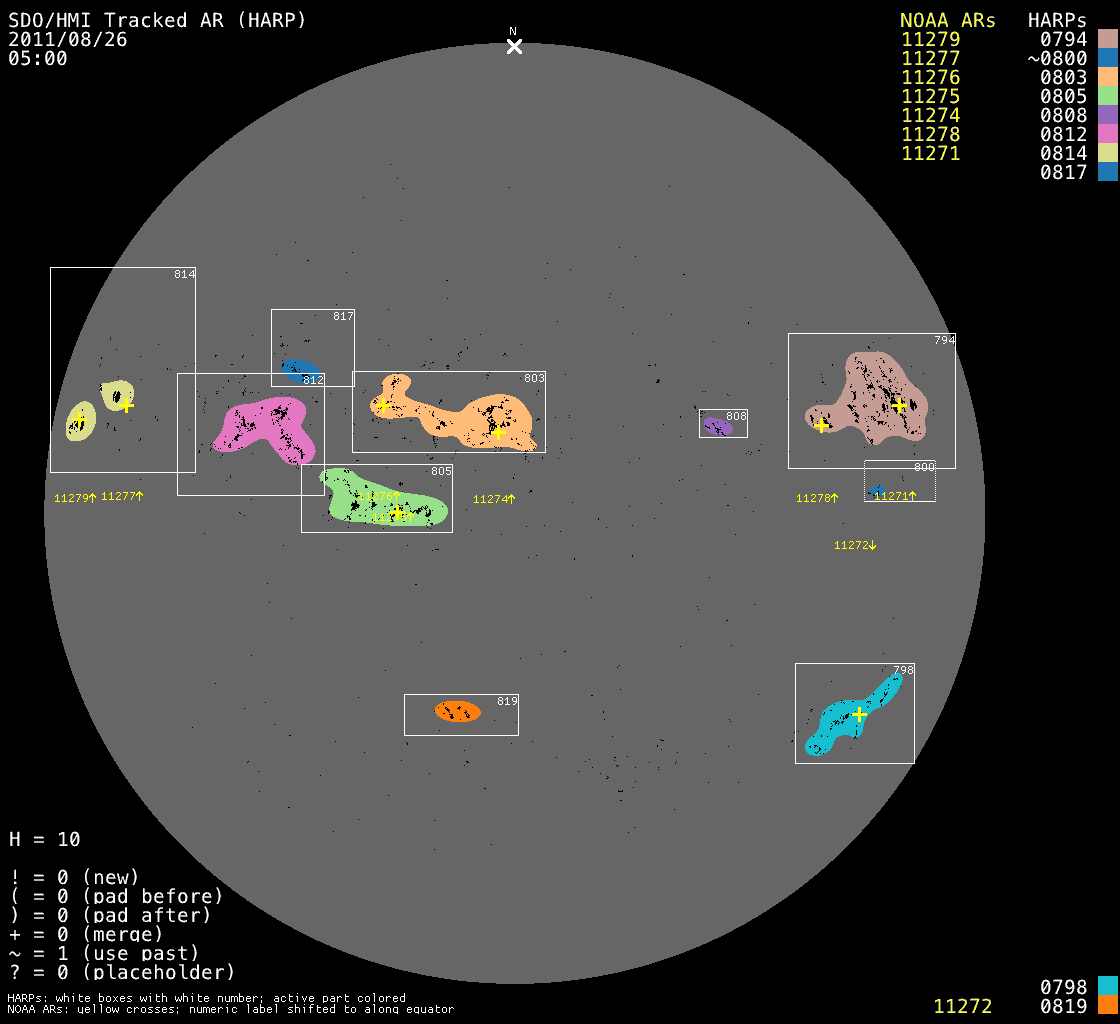Select the pink legend swatch for 0812
Viewport: 1120px width, 1024px height.
click(x=1106, y=134)
